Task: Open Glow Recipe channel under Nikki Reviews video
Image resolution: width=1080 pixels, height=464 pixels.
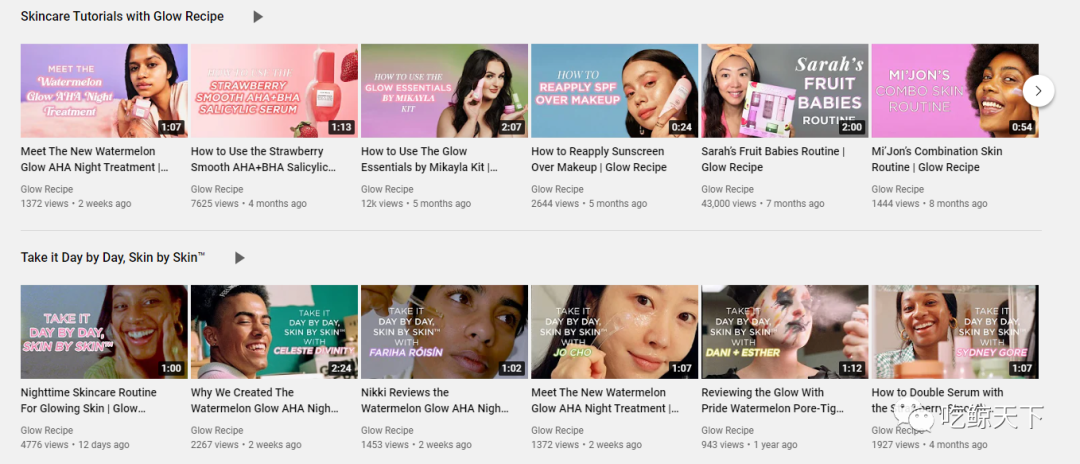Action: tap(387, 430)
